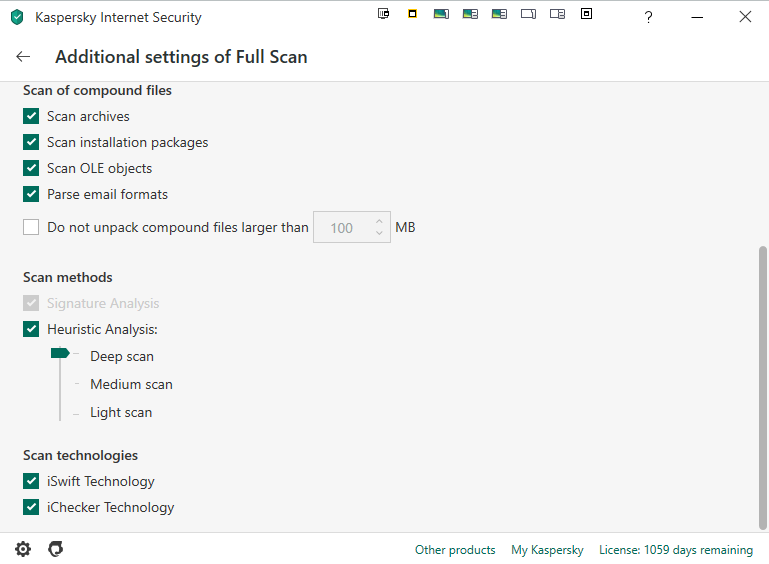Decrease the MB size with down arrow
This screenshot has height=564, width=769.
pos(379,234)
